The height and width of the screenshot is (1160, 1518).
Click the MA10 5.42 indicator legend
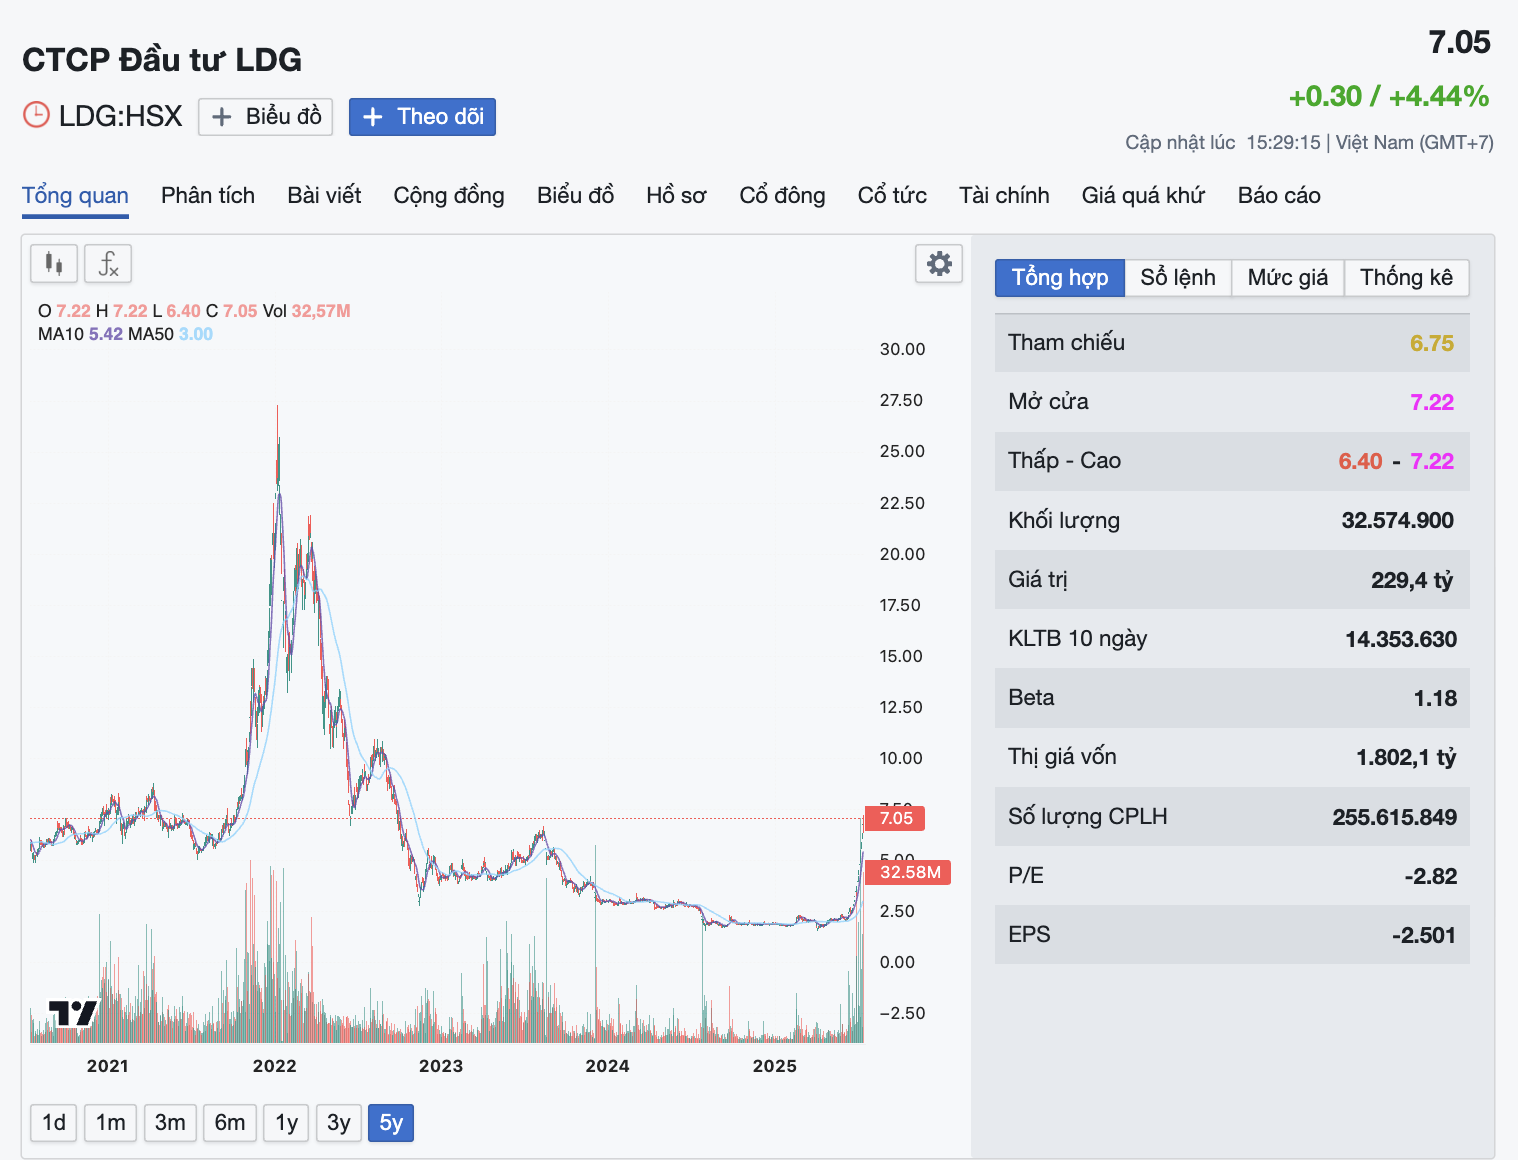pyautogui.click(x=80, y=334)
